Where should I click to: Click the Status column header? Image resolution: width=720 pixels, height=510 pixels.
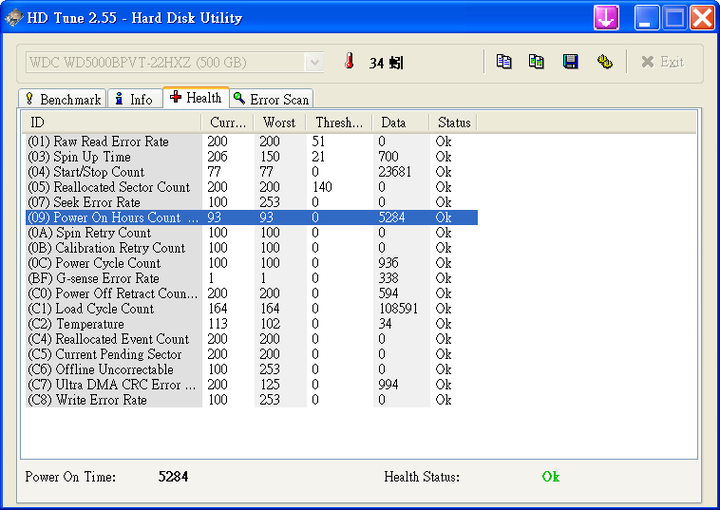coord(453,123)
